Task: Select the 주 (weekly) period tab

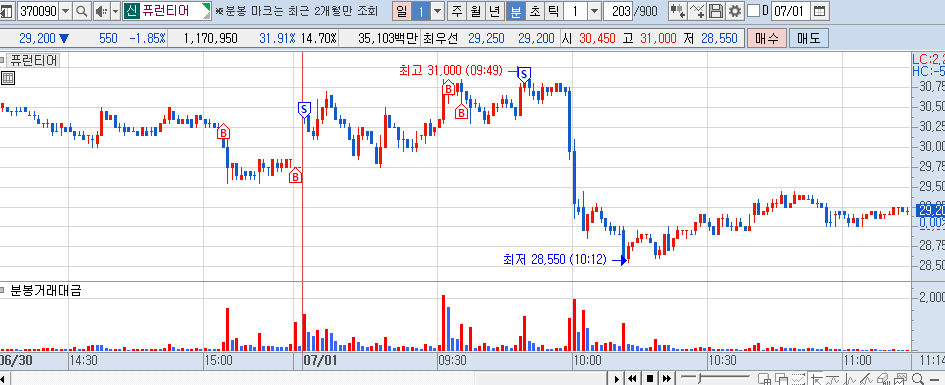Action: click(457, 10)
